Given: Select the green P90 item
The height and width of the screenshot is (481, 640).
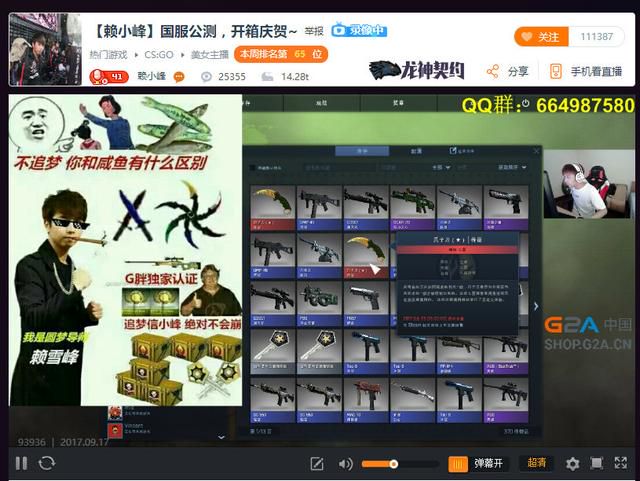Looking at the screenshot, I should (319, 303).
